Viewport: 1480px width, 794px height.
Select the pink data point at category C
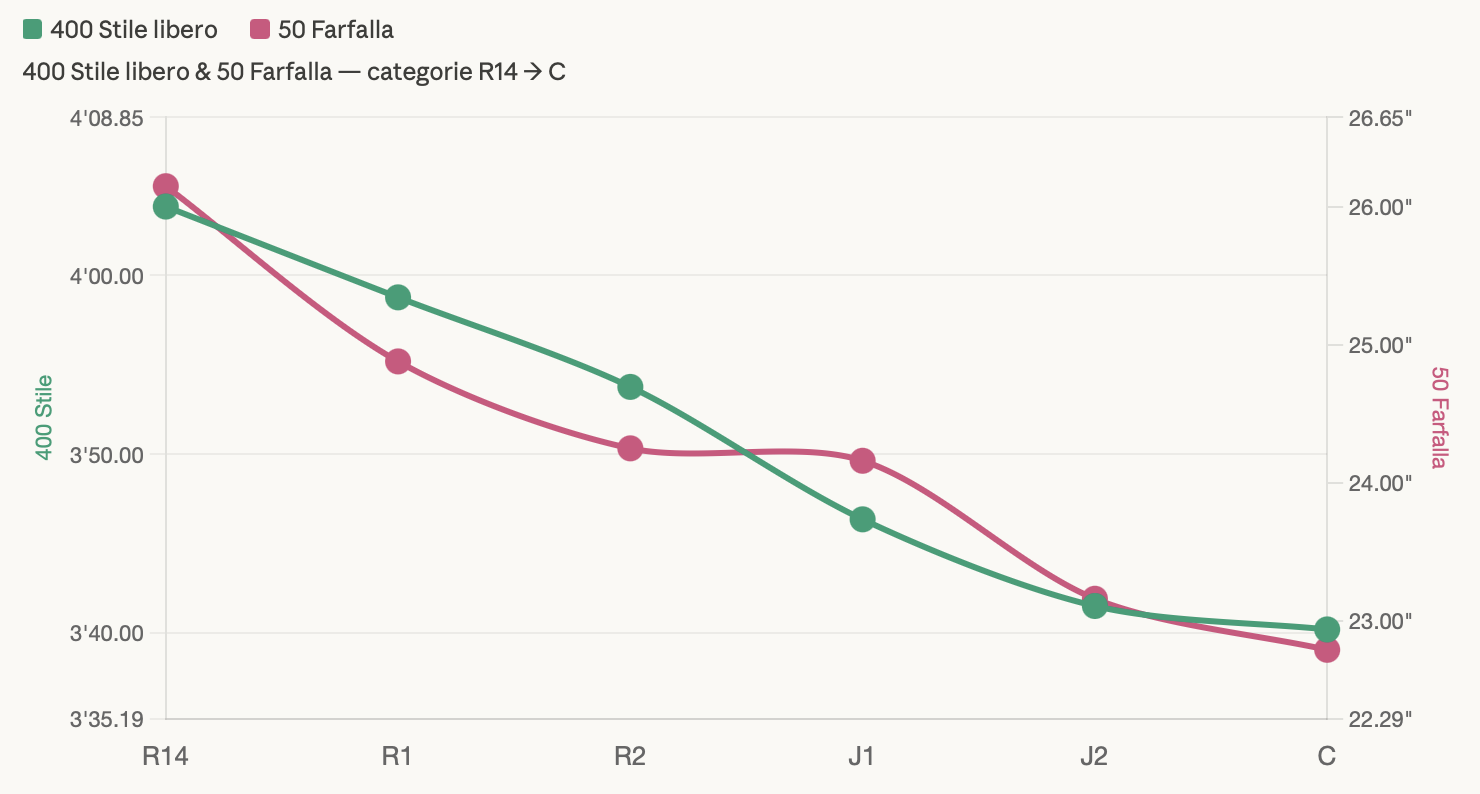click(1327, 650)
